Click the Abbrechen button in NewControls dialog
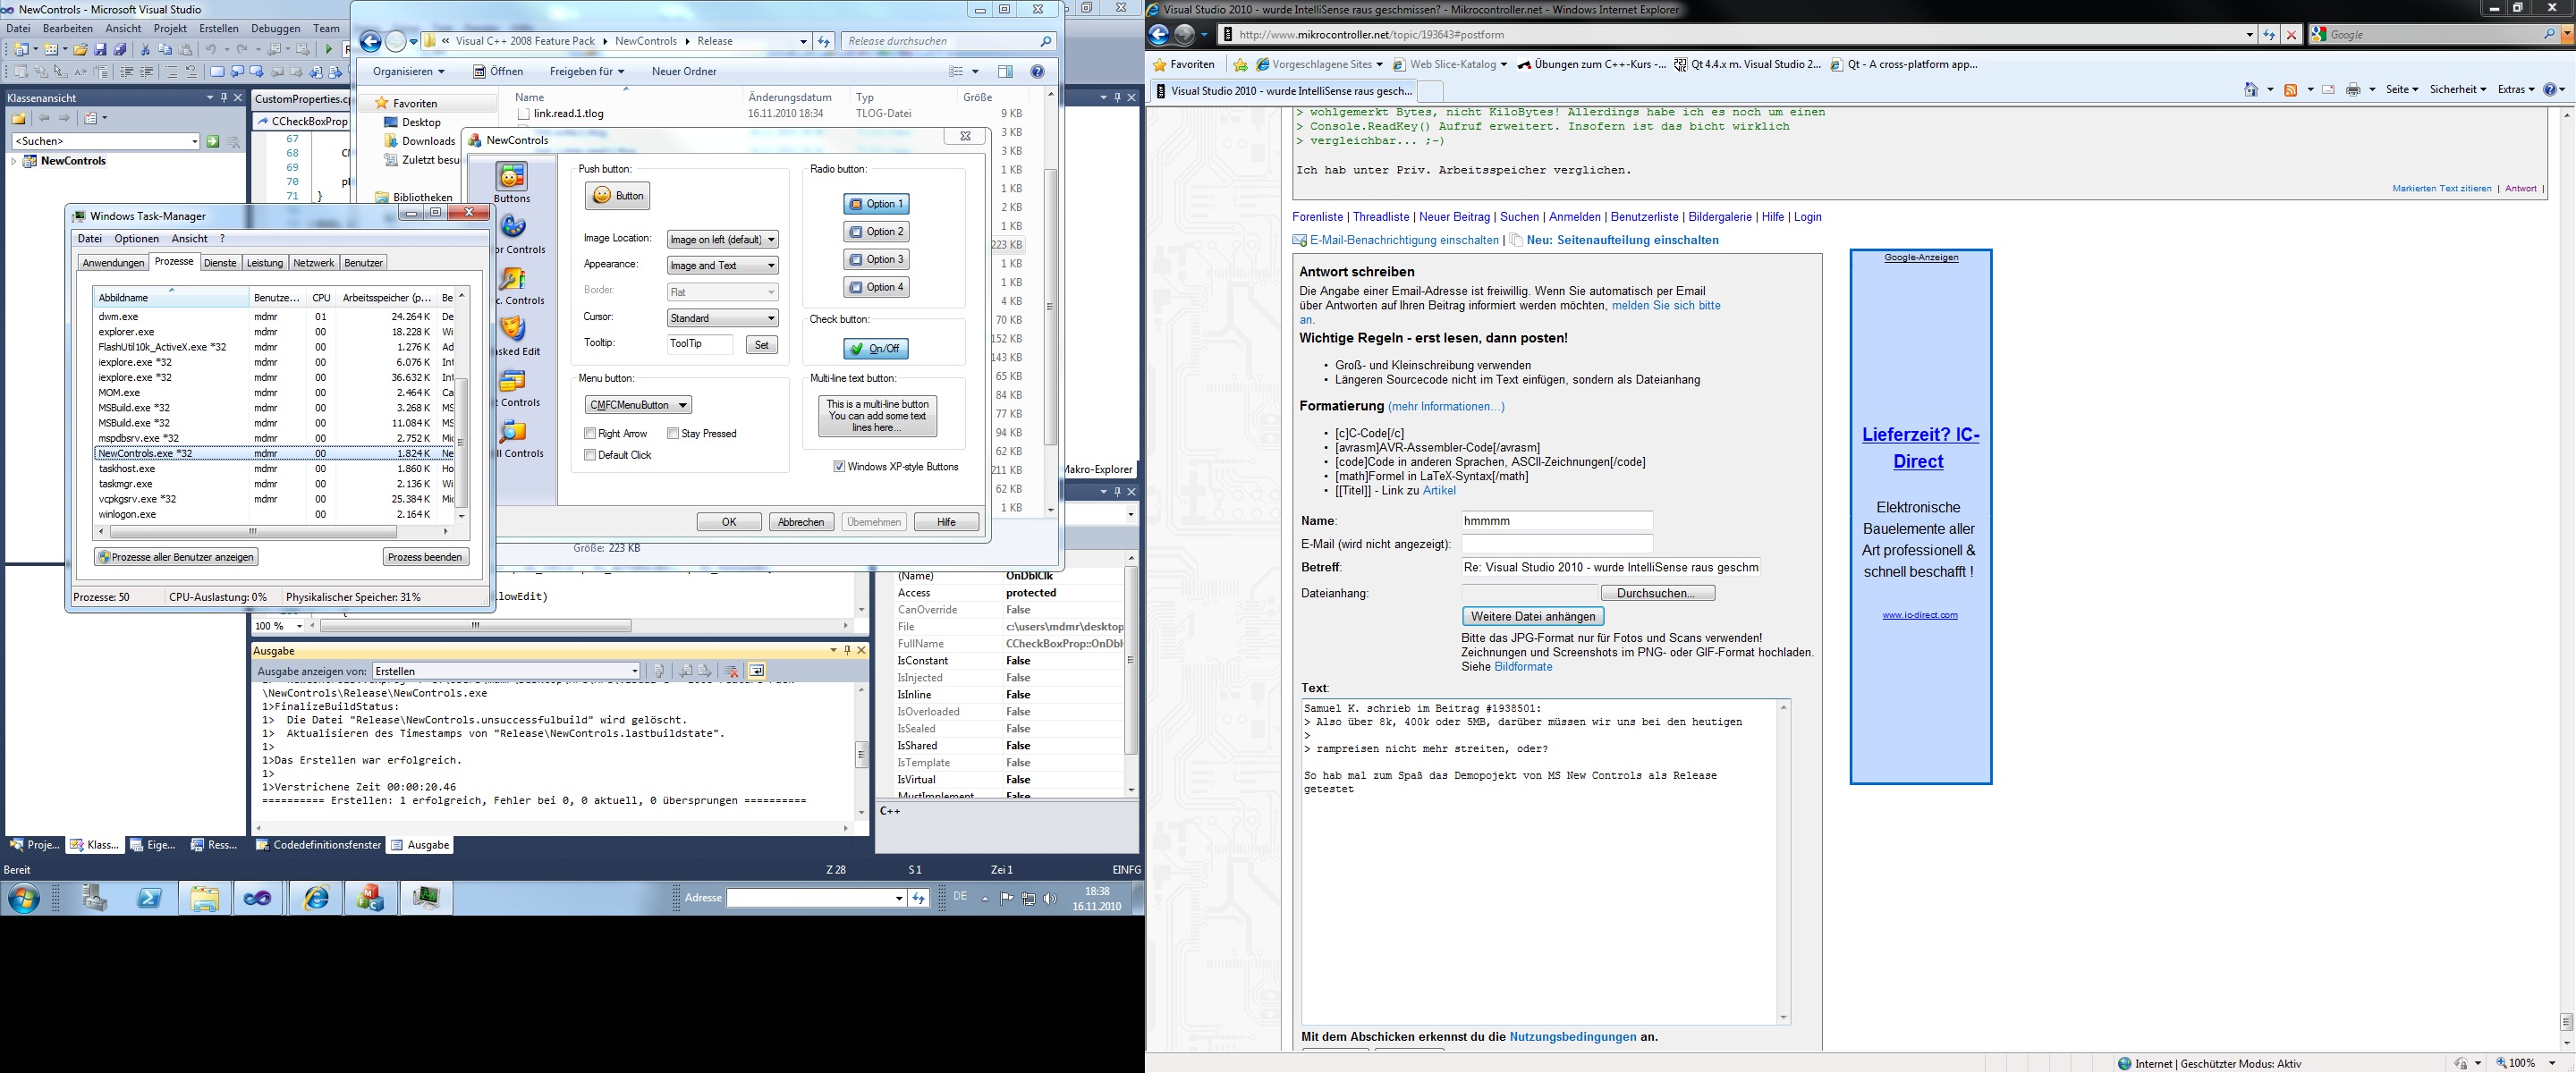The width and height of the screenshot is (2576, 1073). pyautogui.click(x=801, y=522)
